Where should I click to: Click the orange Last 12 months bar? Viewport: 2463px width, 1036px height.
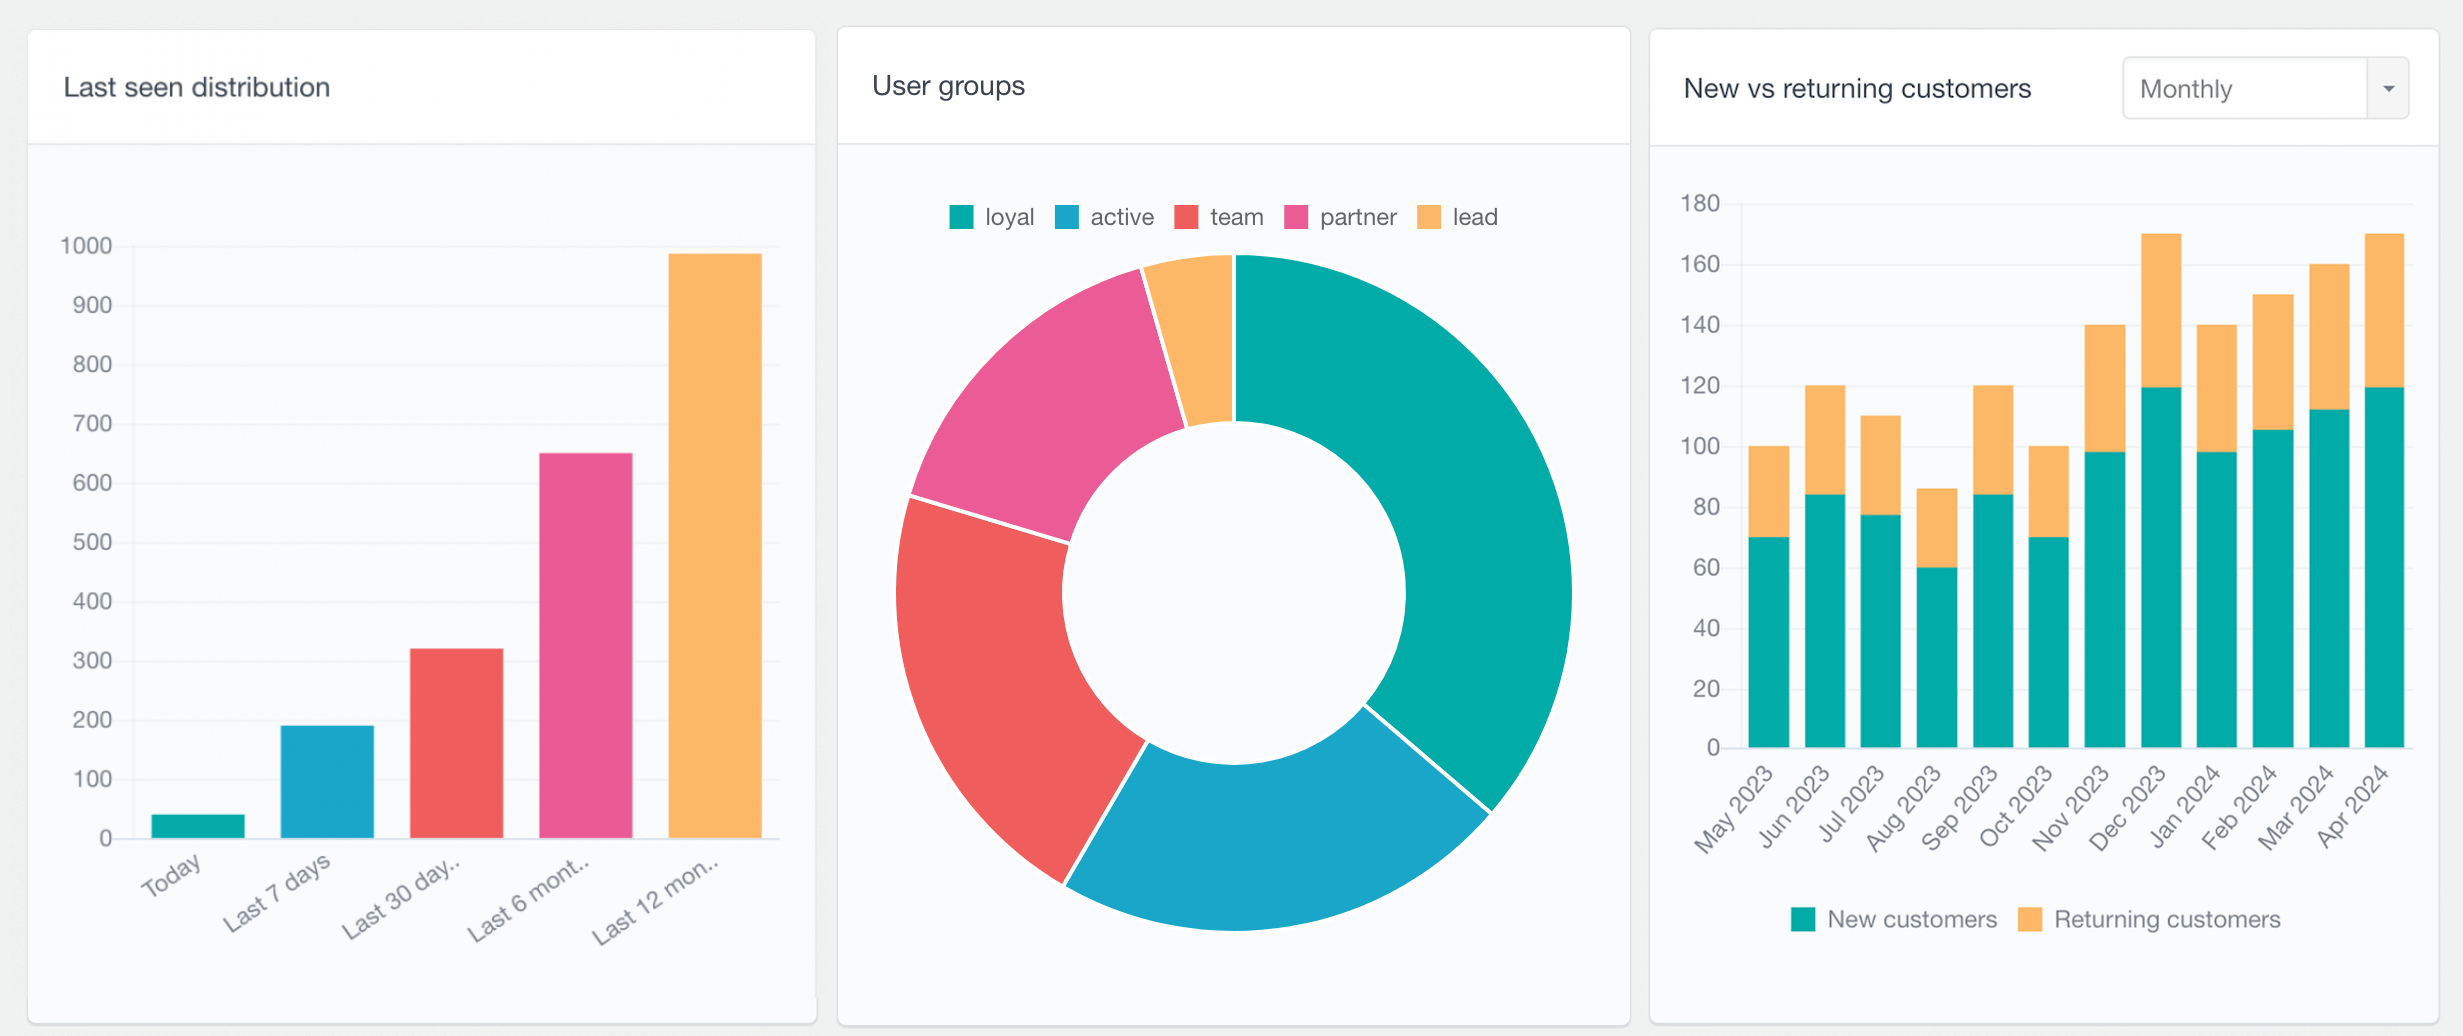pos(715,545)
